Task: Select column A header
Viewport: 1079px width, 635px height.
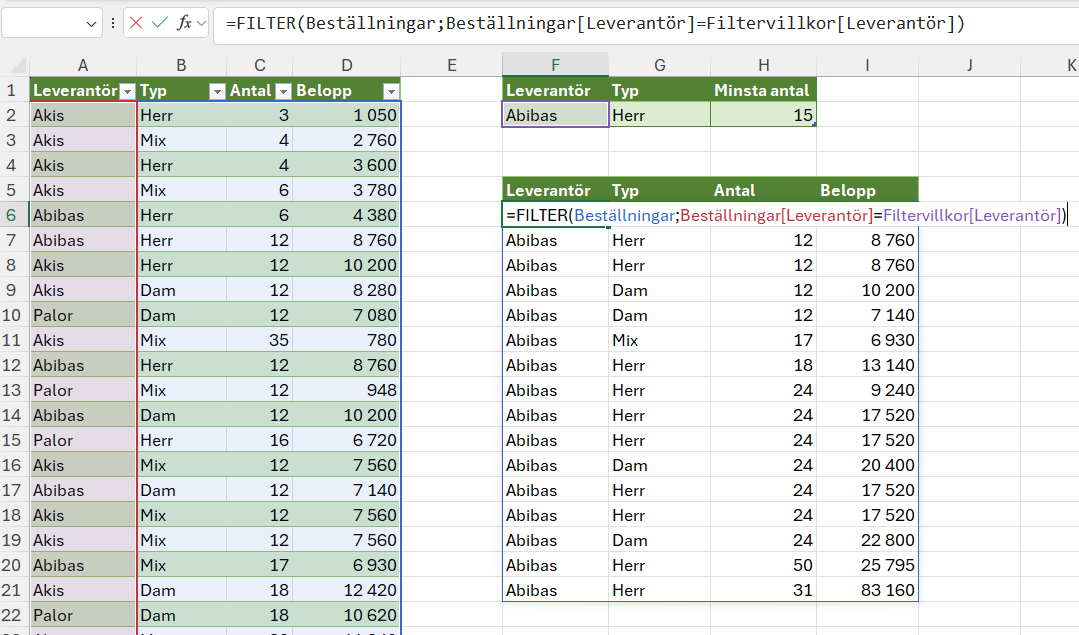Action: 83,65
